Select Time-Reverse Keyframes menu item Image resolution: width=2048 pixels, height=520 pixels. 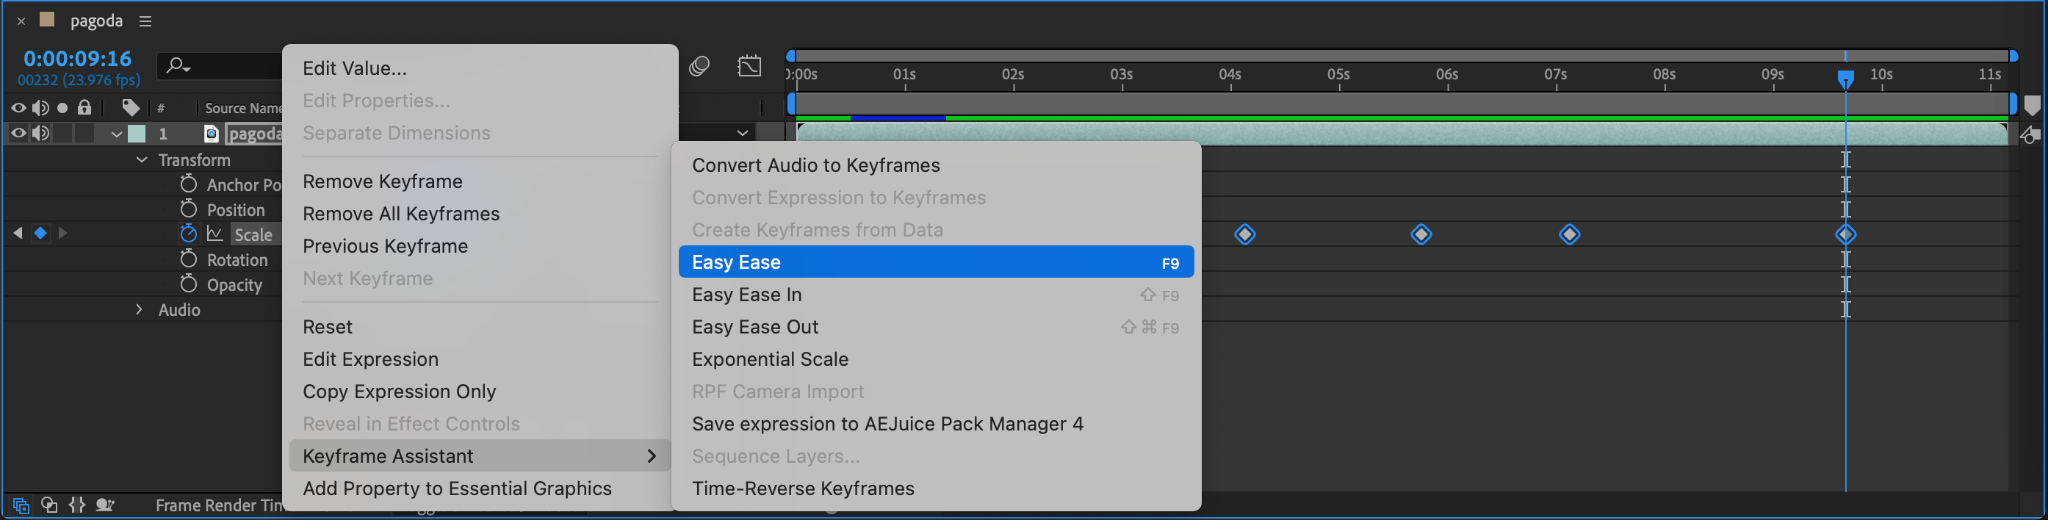click(x=803, y=488)
